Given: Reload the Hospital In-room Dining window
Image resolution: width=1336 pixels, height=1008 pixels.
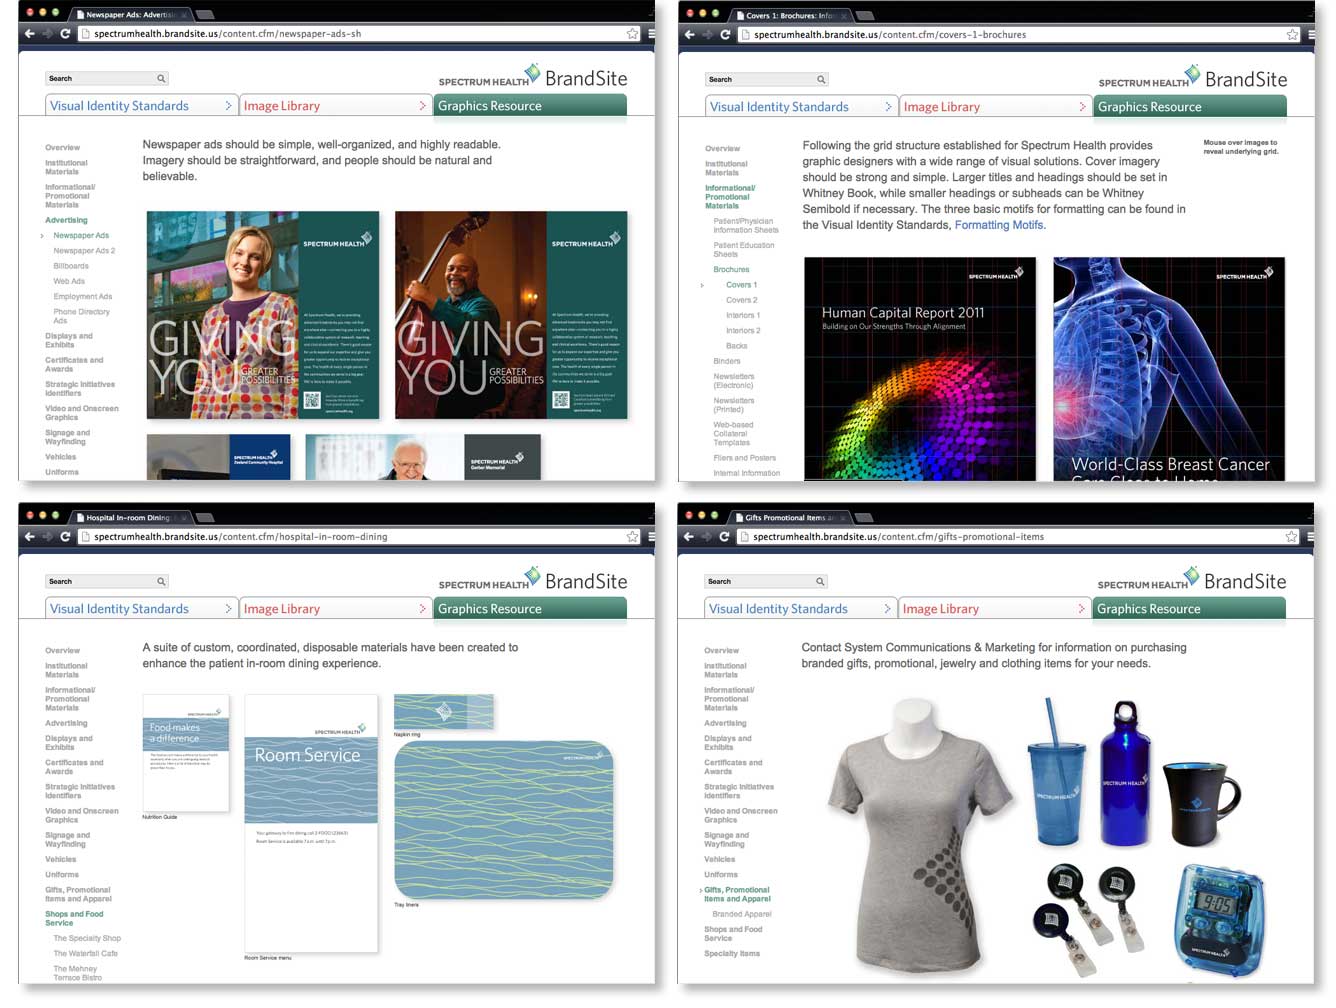Looking at the screenshot, I should pyautogui.click(x=65, y=536).
